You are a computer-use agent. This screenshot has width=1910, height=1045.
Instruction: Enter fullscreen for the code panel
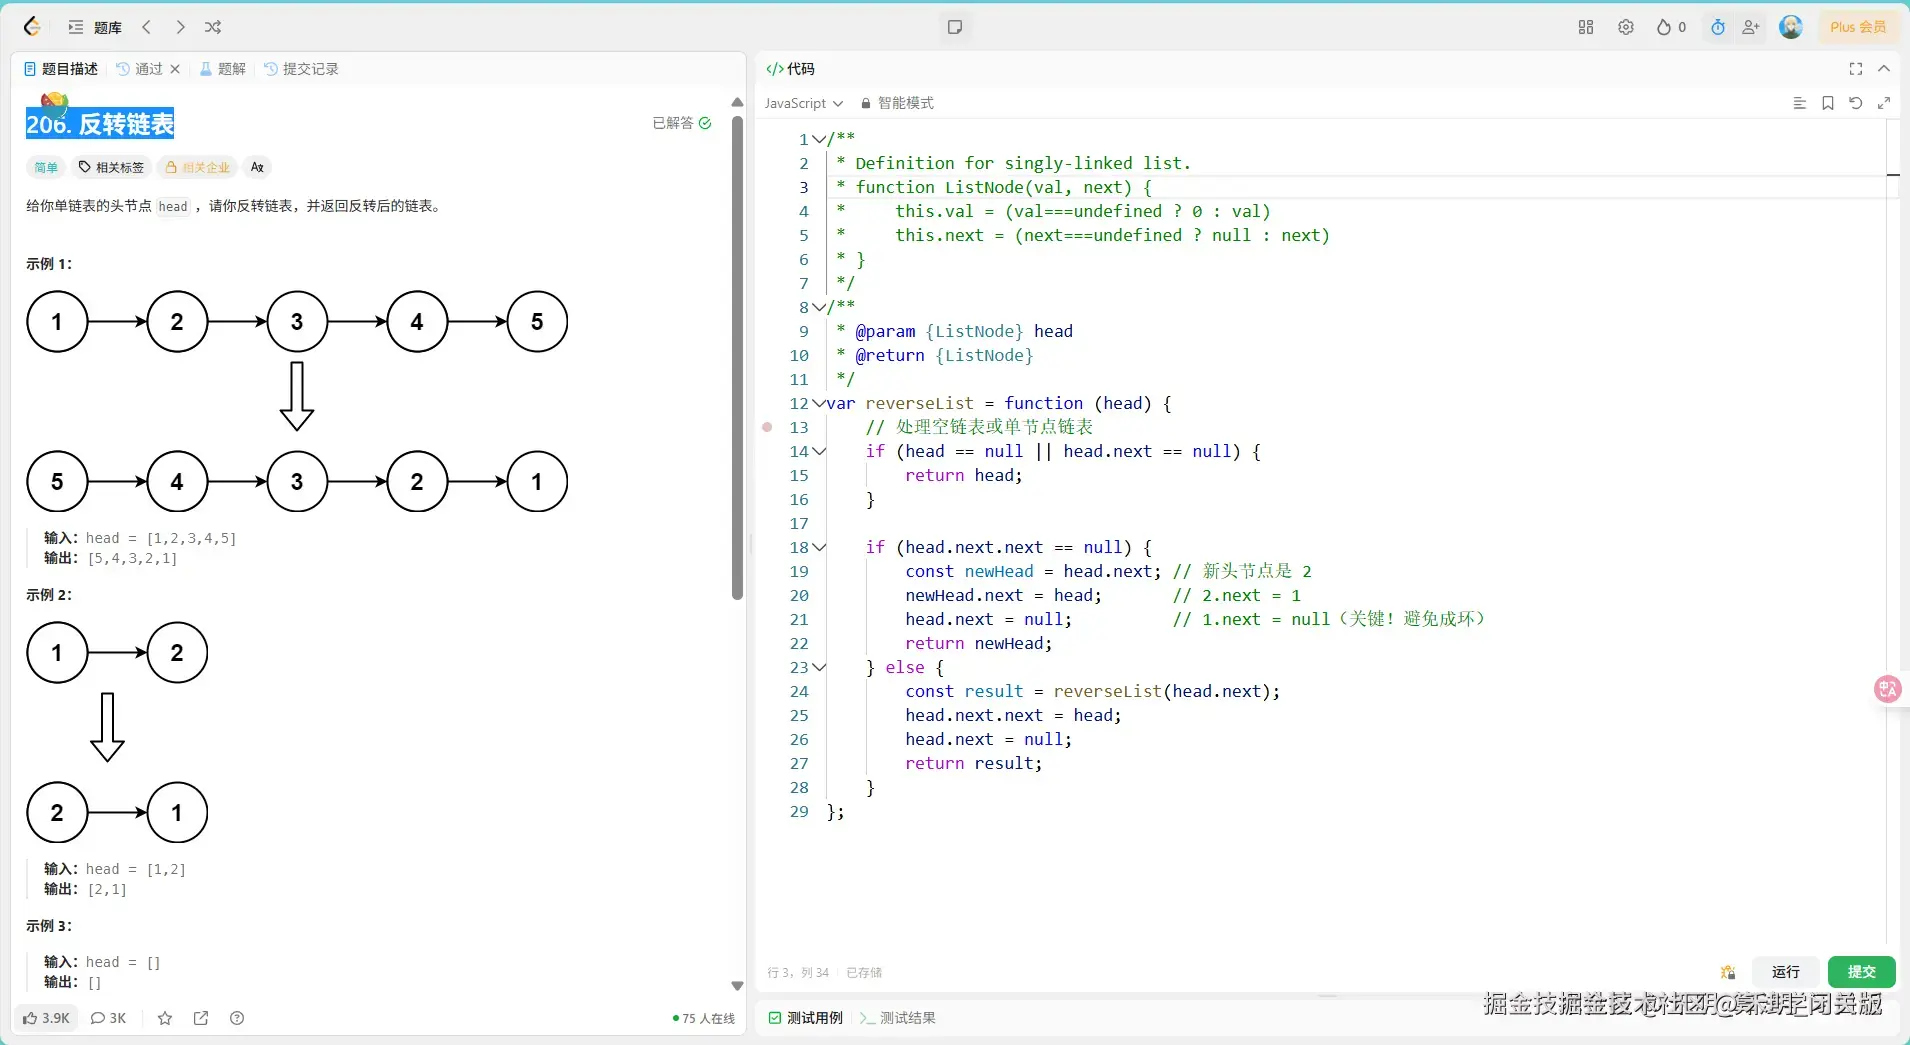1856,69
